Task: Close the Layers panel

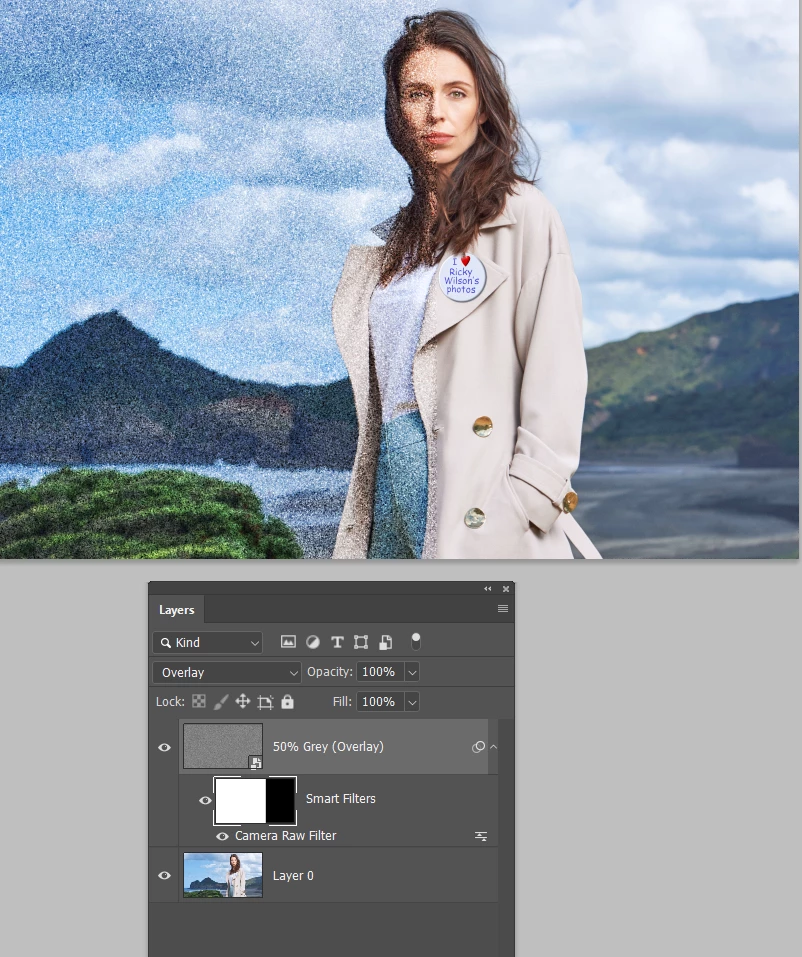Action: click(x=506, y=589)
